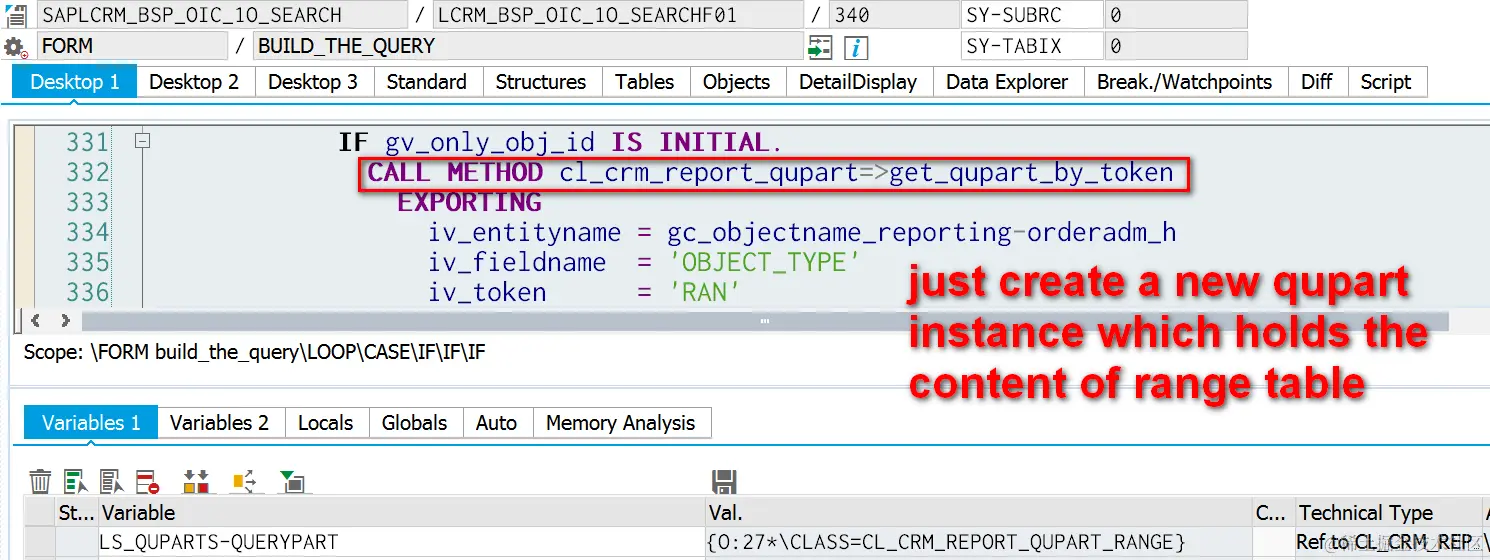Select the Variables 2 tab
The height and width of the screenshot is (560, 1490).
click(x=220, y=423)
